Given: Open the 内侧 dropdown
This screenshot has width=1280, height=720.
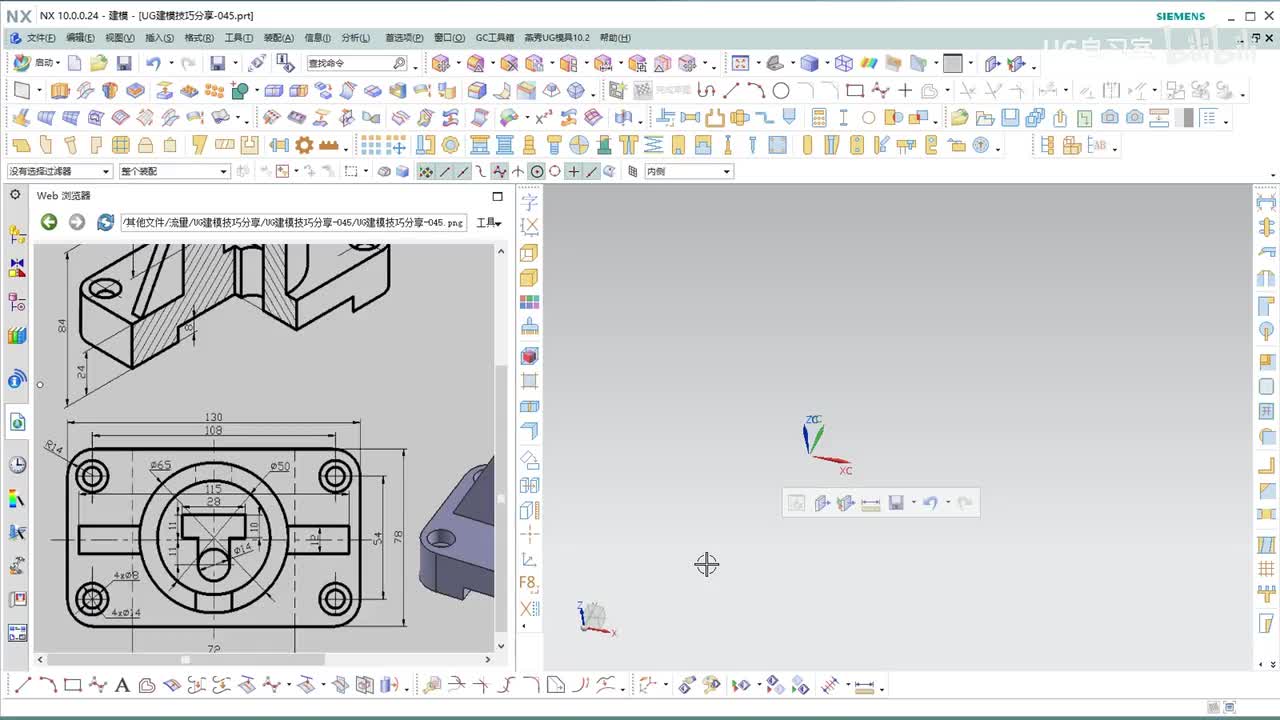Looking at the screenshot, I should (689, 171).
